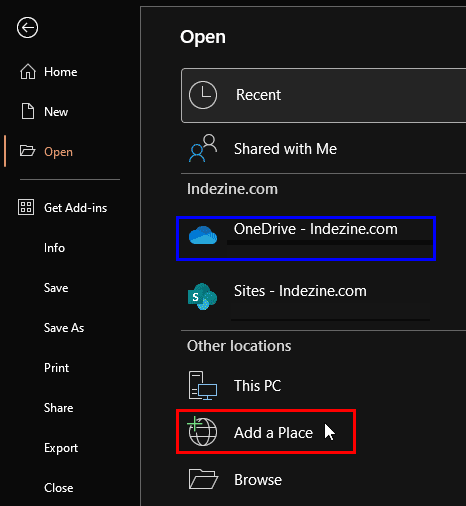Image resolution: width=466 pixels, height=506 pixels.
Task: Choose Save in the sidebar
Action: 56,288
